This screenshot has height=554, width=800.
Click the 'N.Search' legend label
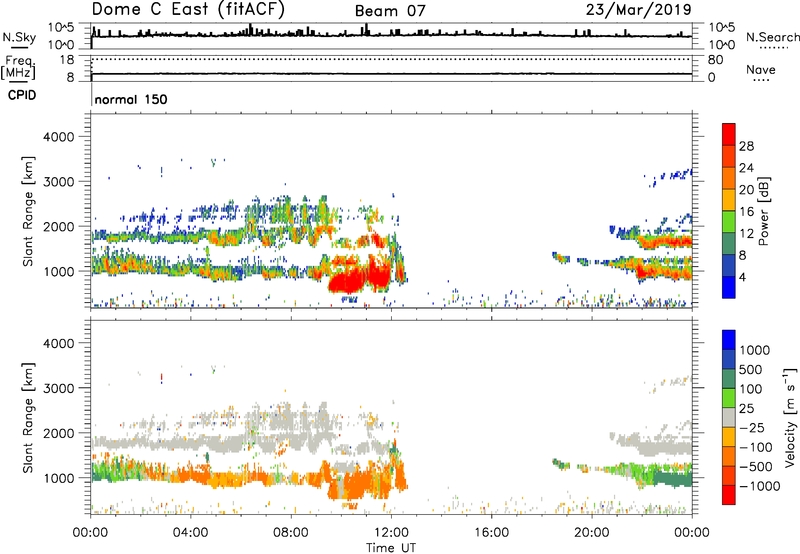pyautogui.click(x=772, y=37)
